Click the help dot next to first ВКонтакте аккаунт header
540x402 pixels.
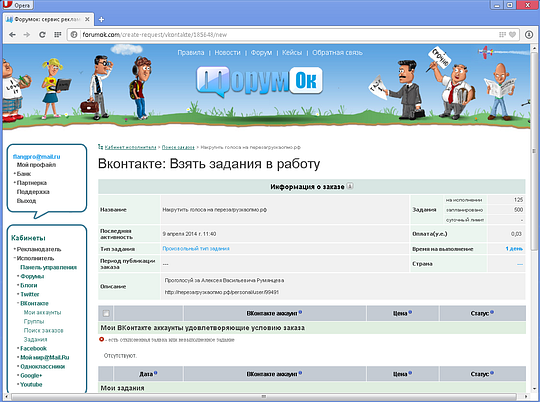pyautogui.click(x=300, y=312)
